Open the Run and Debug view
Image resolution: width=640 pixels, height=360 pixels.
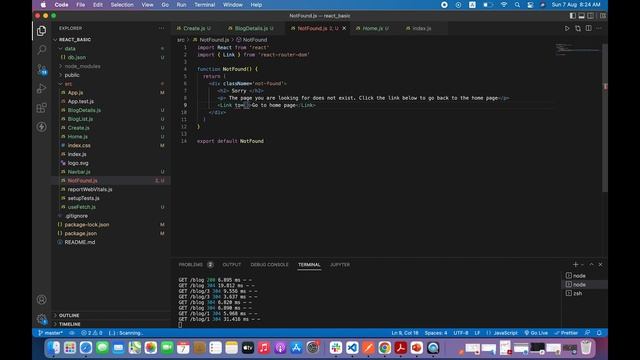point(41,88)
